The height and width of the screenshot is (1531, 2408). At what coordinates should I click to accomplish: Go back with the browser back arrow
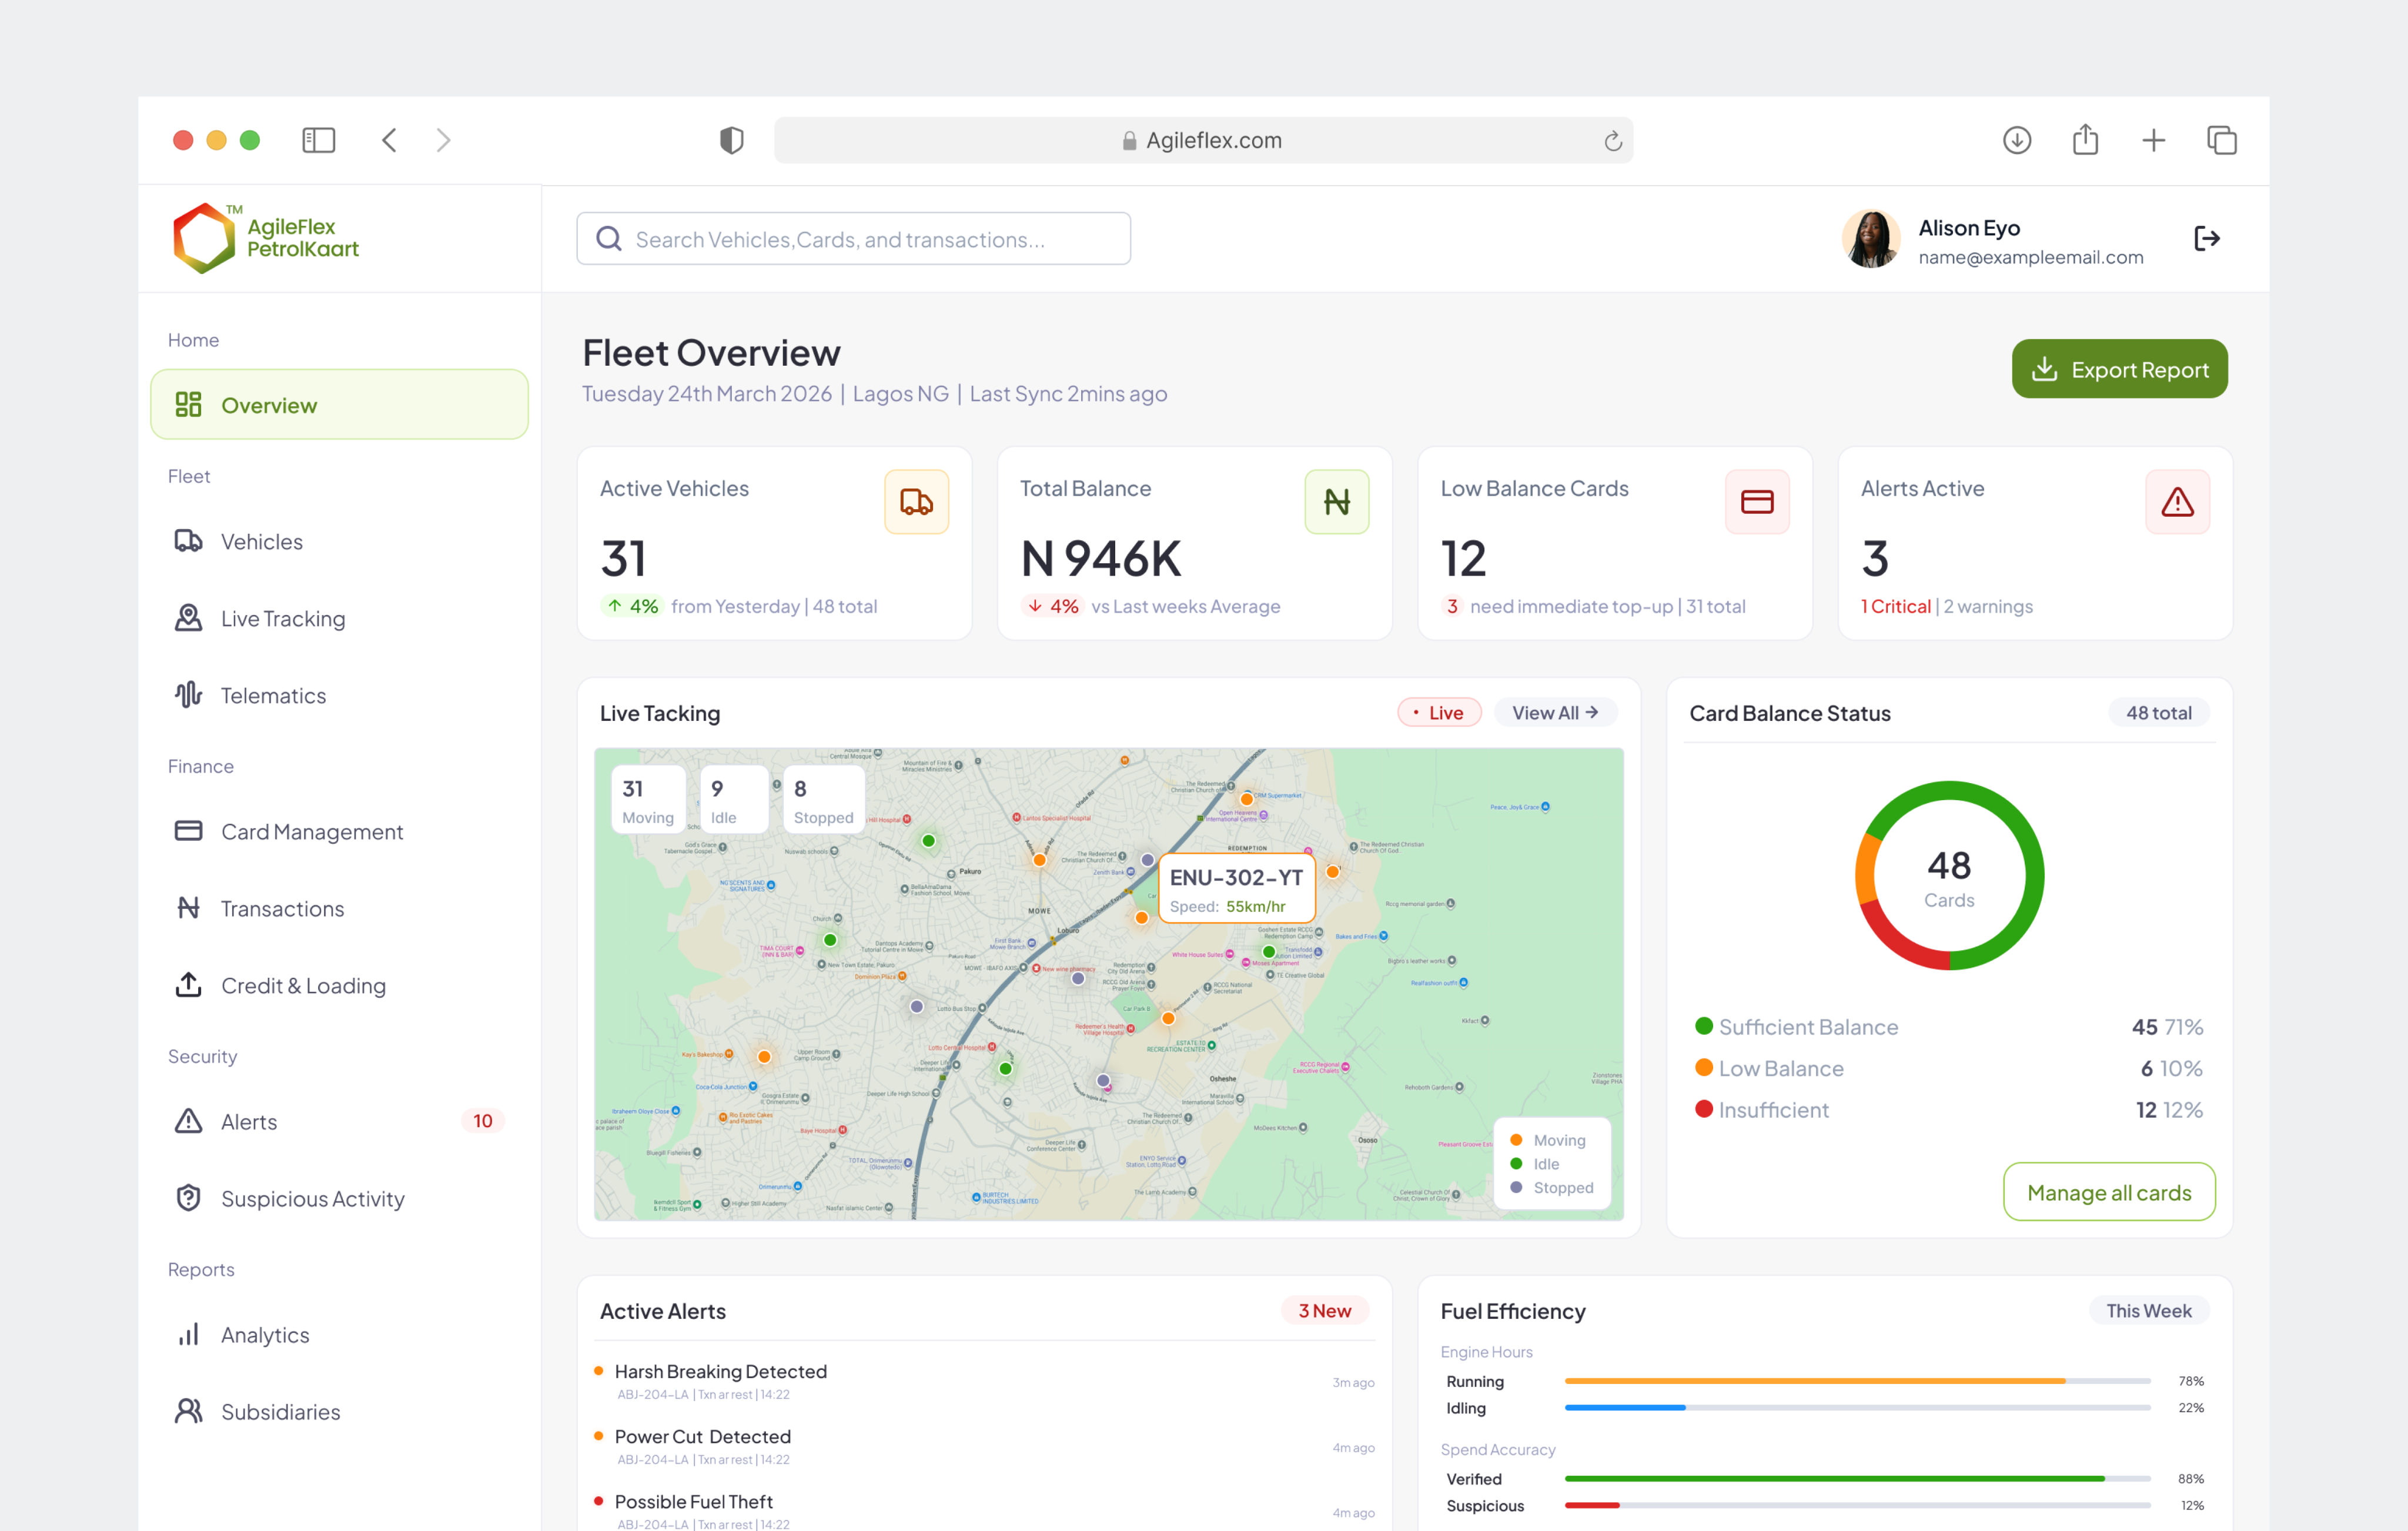pos(390,140)
